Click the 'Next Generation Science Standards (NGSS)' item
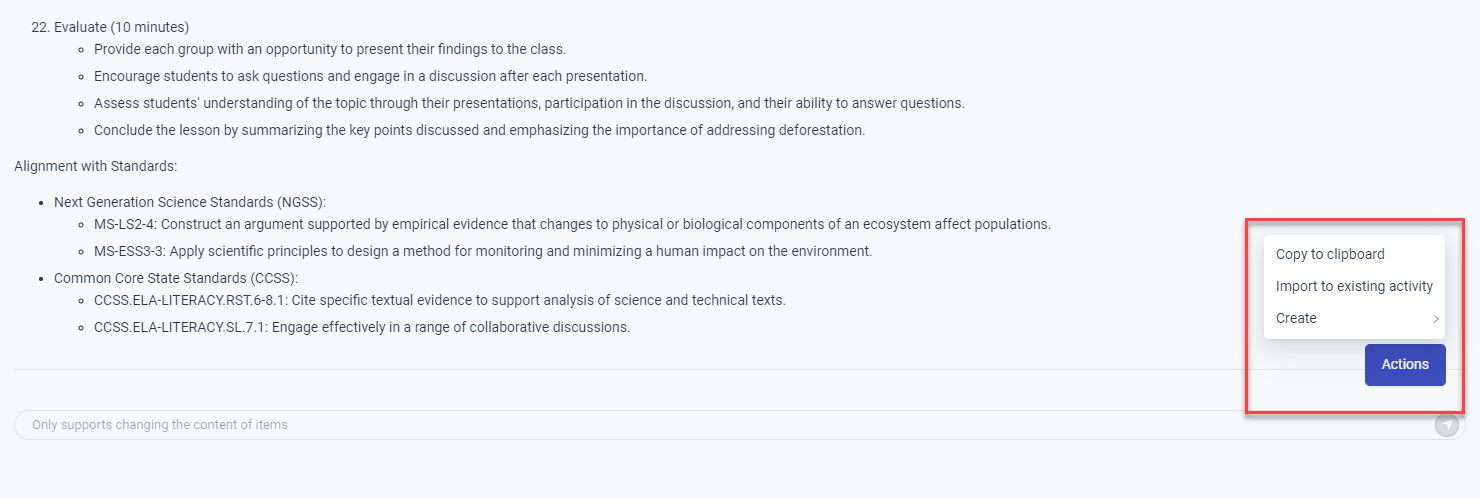Image resolution: width=1480 pixels, height=498 pixels. point(190,202)
